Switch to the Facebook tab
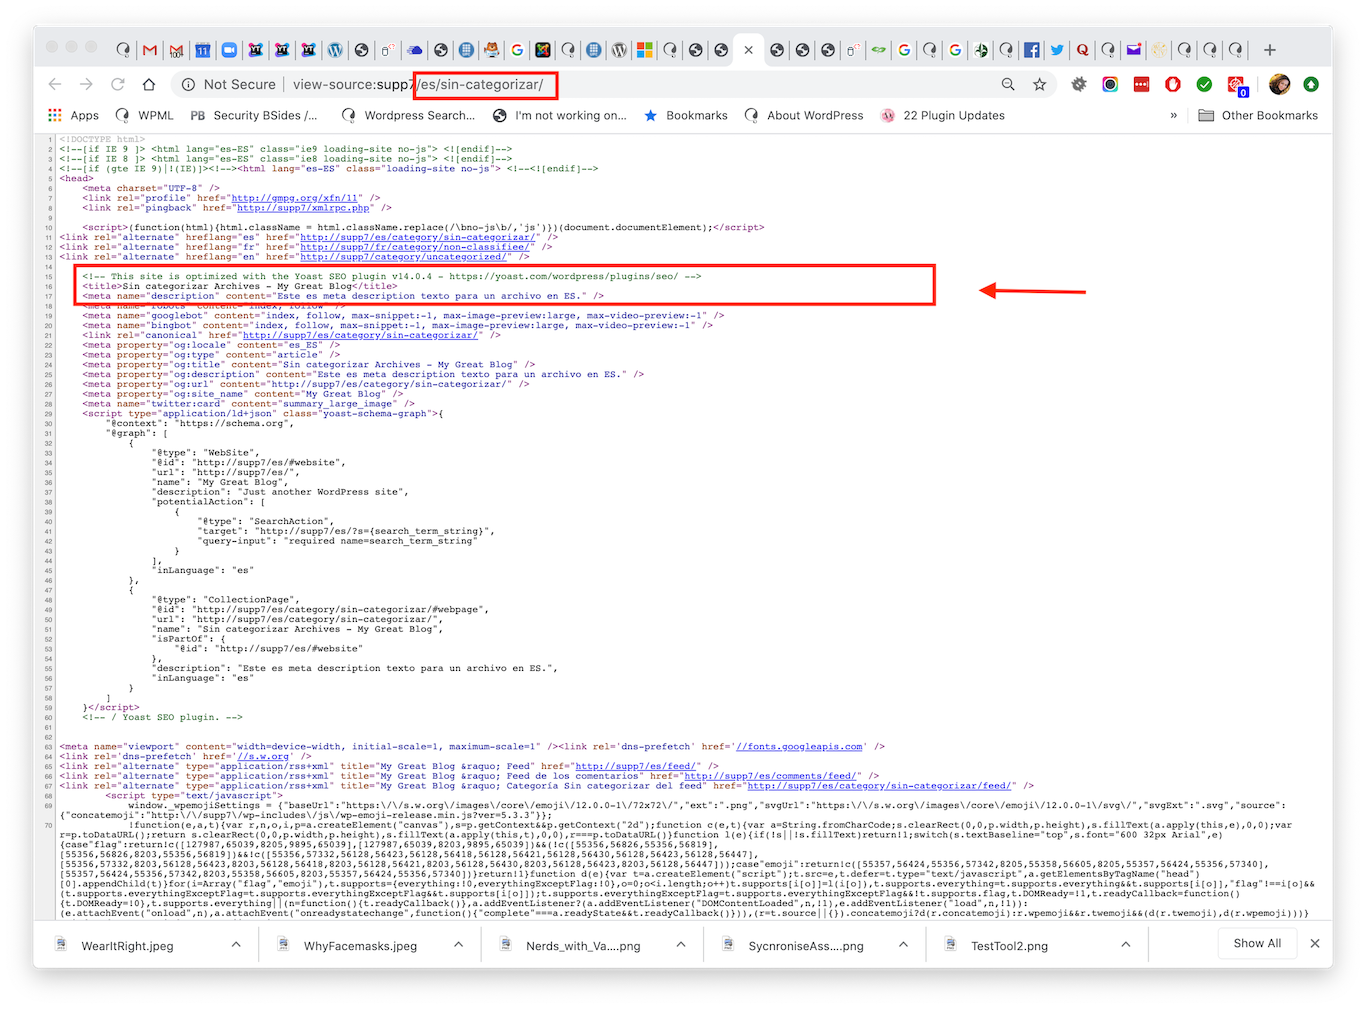Image resolution: width=1366 pixels, height=1009 pixels. point(1031,50)
